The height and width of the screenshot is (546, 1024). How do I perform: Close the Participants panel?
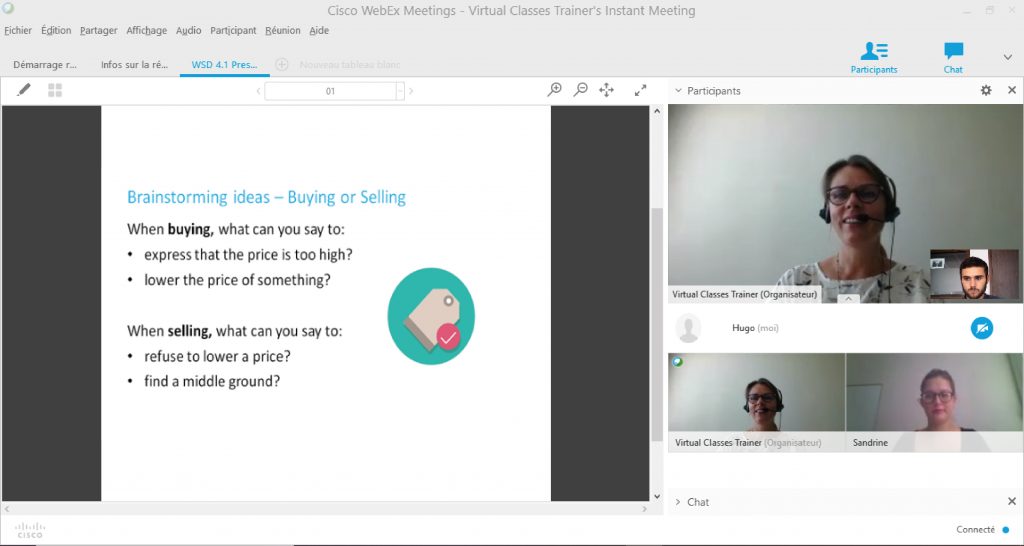(1012, 90)
